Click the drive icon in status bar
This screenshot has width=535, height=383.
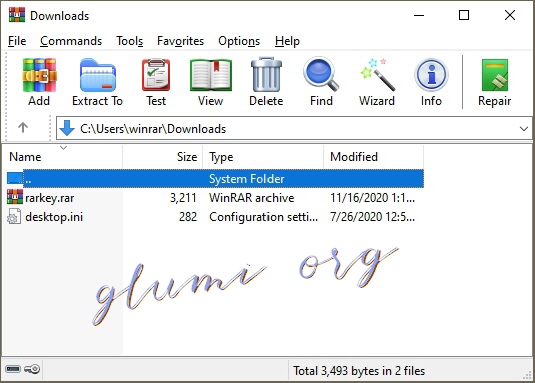(13, 369)
